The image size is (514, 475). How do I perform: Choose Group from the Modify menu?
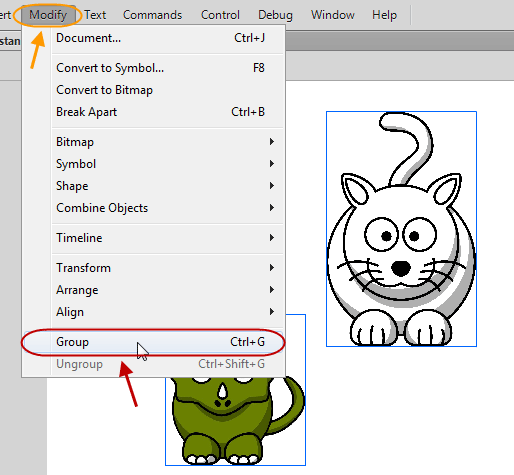(x=153, y=342)
